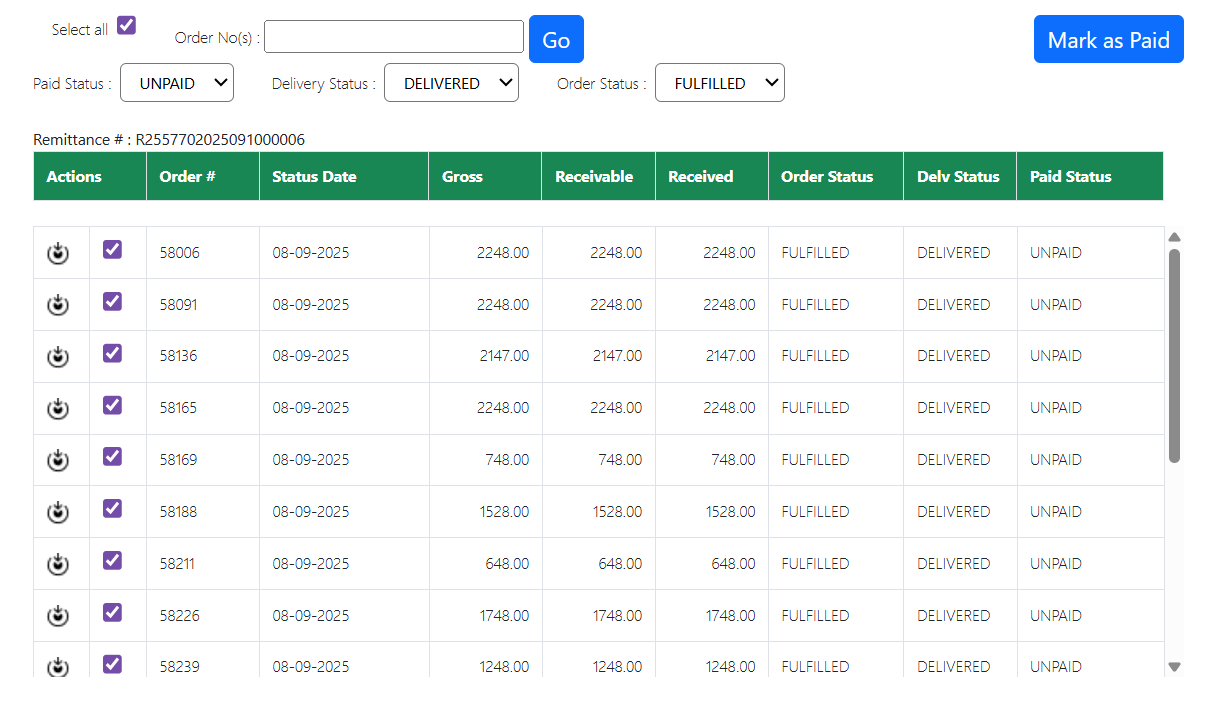Click the Order # column header
The image size is (1223, 722).
tap(188, 177)
